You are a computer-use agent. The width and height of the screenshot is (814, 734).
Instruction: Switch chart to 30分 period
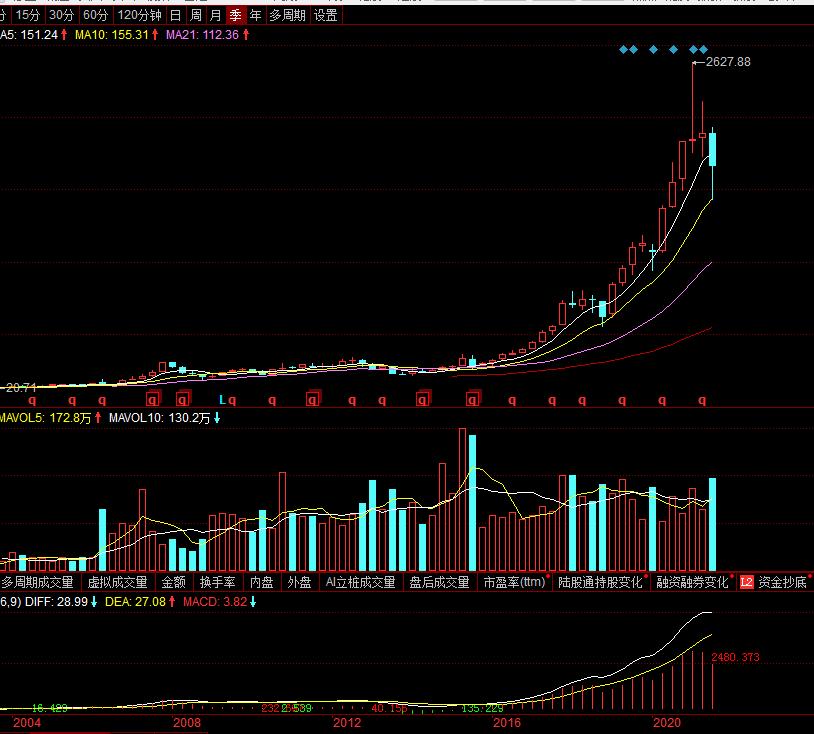(x=61, y=16)
